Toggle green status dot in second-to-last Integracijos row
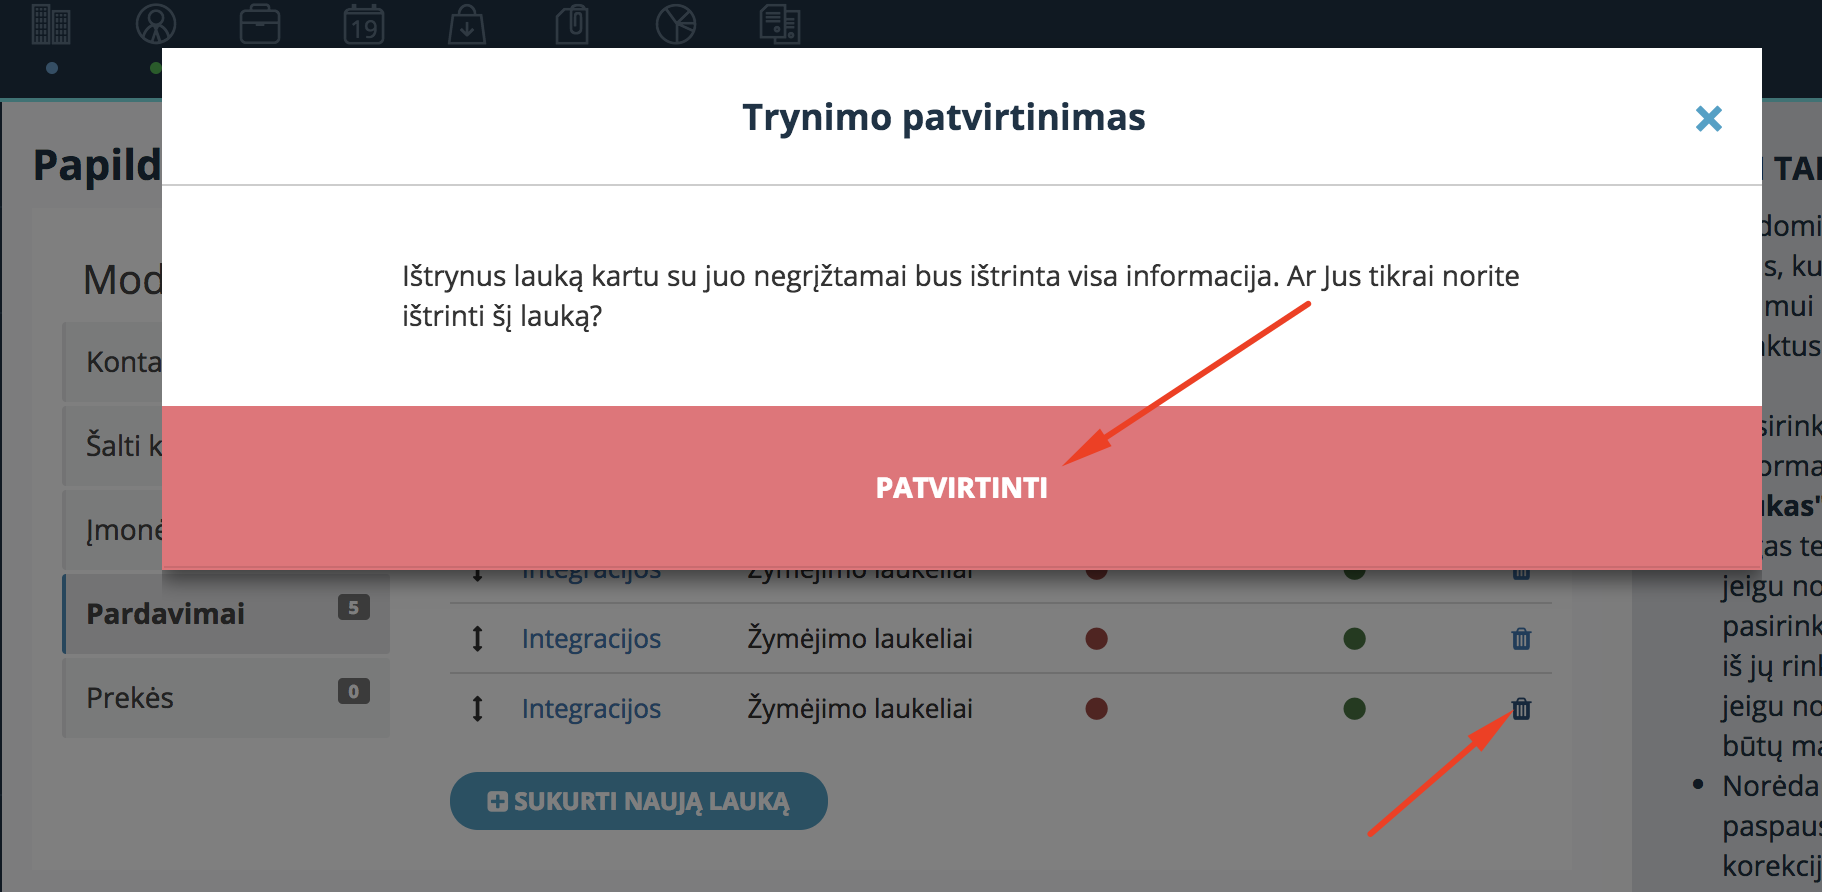Screen dimensions: 1822x892 1355,639
